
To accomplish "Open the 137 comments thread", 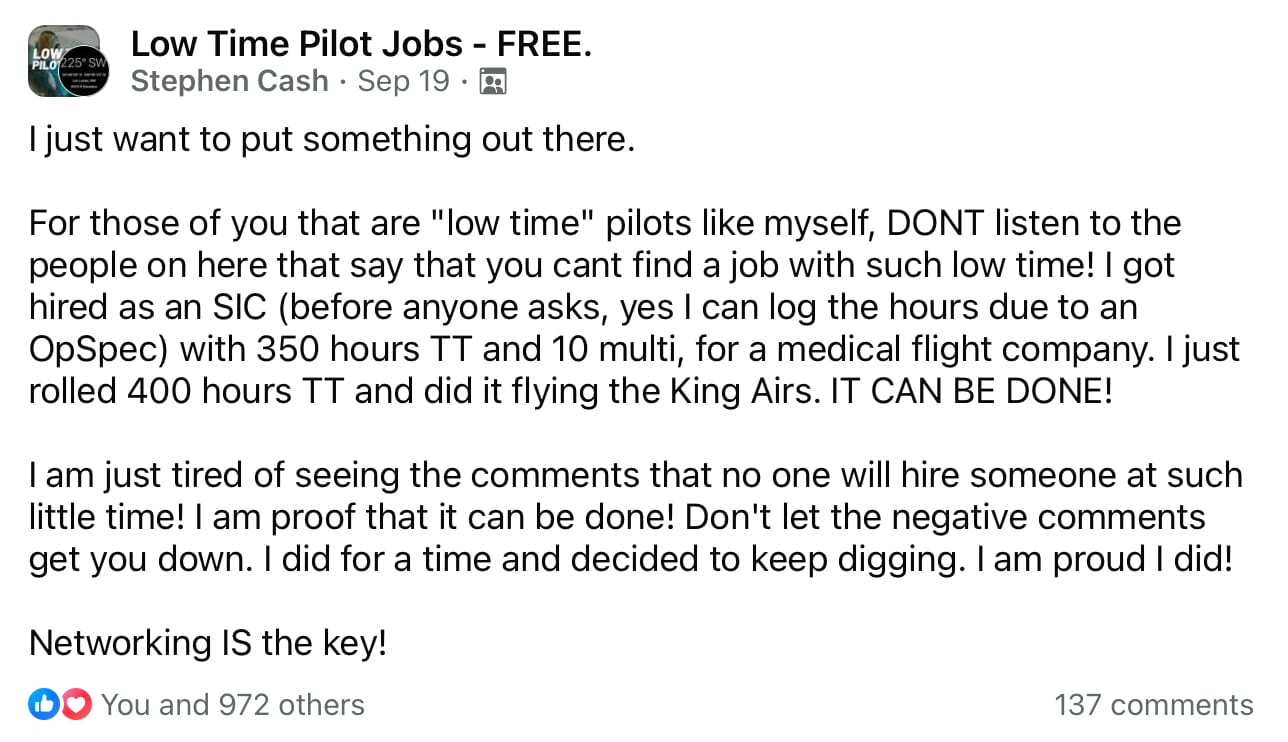I will click(x=1153, y=705).
